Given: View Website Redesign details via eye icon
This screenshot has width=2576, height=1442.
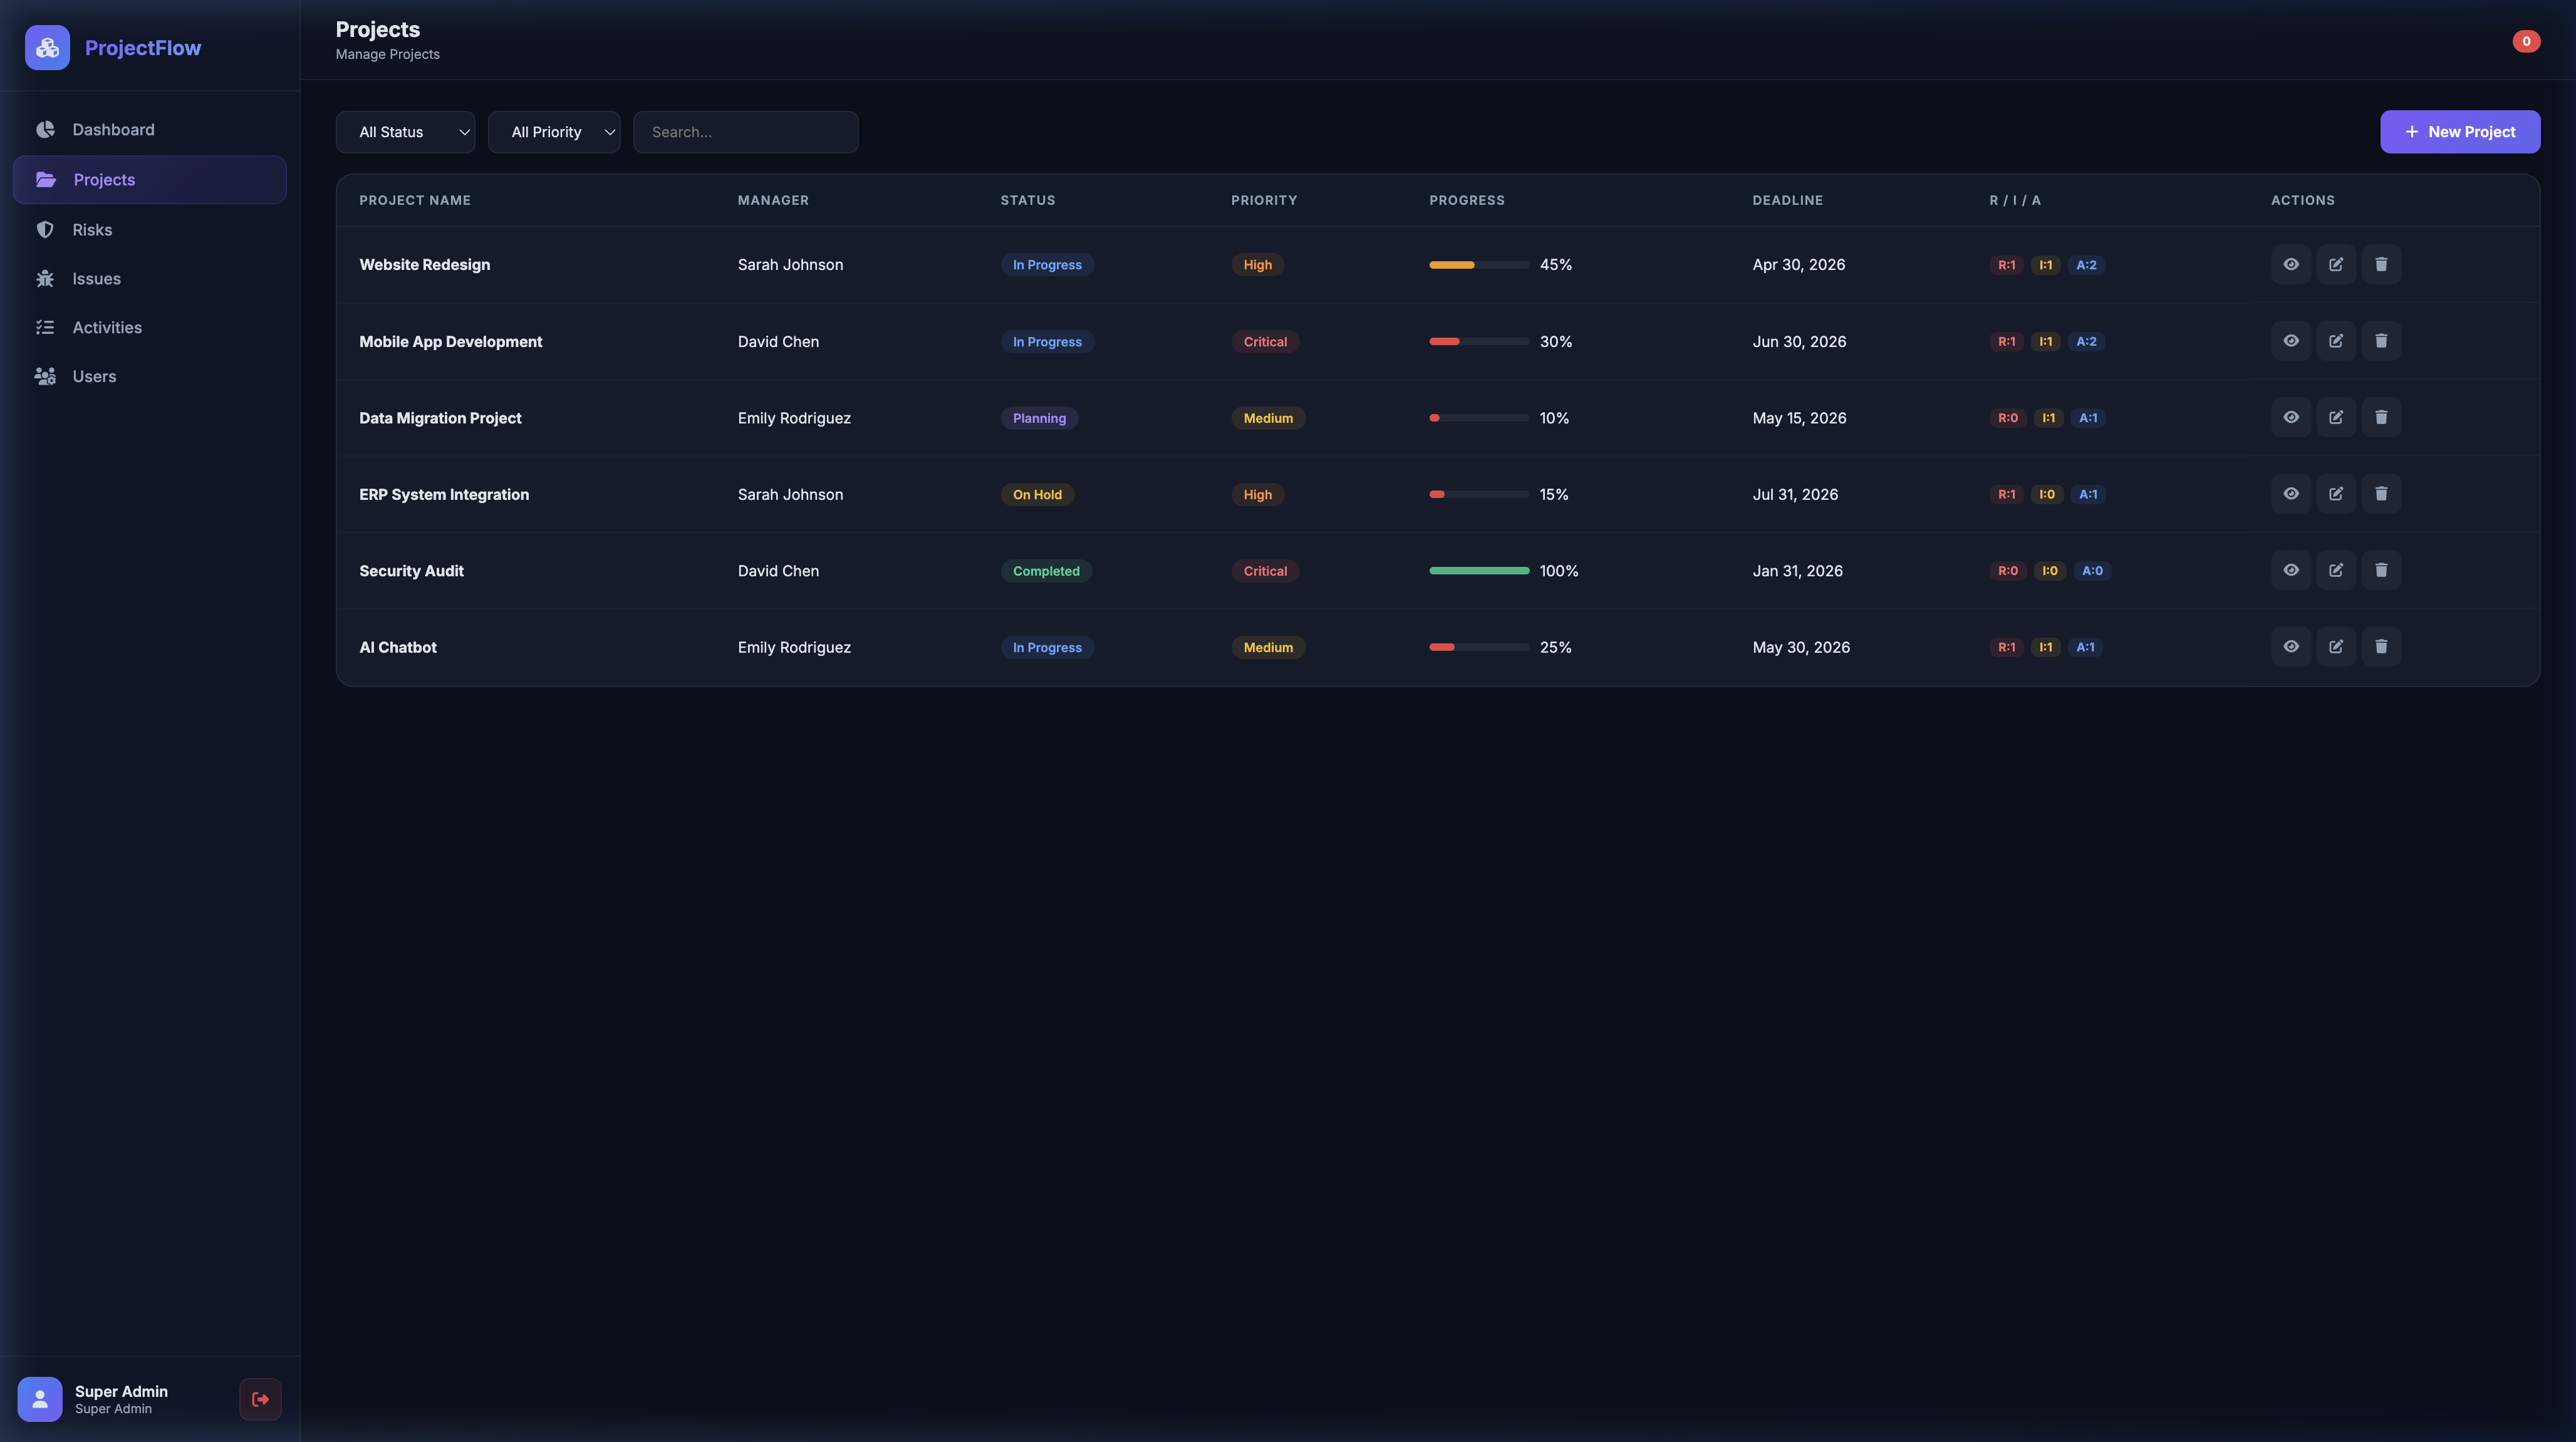Looking at the screenshot, I should click(2290, 264).
